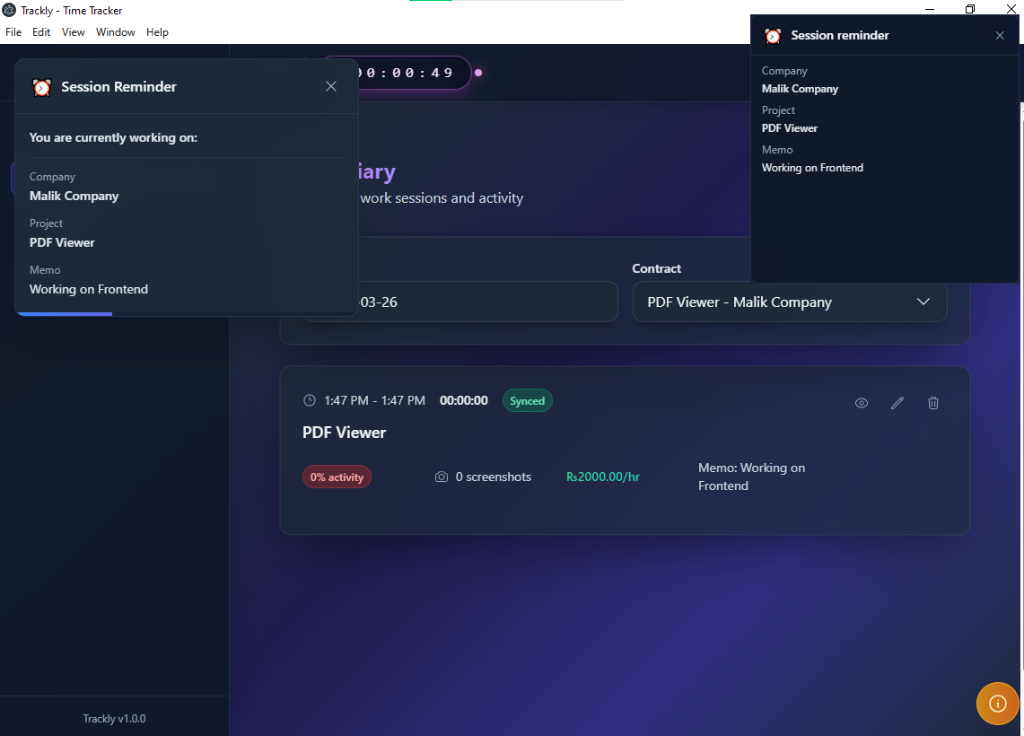
Task: Click the PDF Viewer session card title
Action: coord(344,432)
